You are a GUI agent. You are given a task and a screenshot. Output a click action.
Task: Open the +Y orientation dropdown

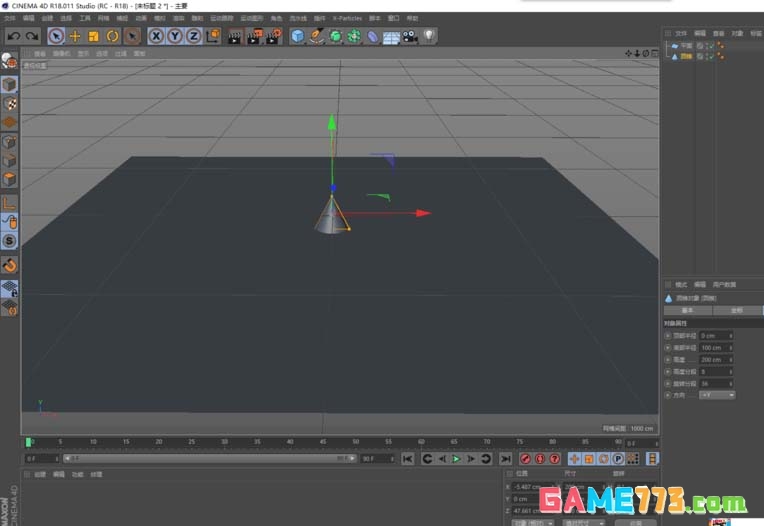(717, 395)
